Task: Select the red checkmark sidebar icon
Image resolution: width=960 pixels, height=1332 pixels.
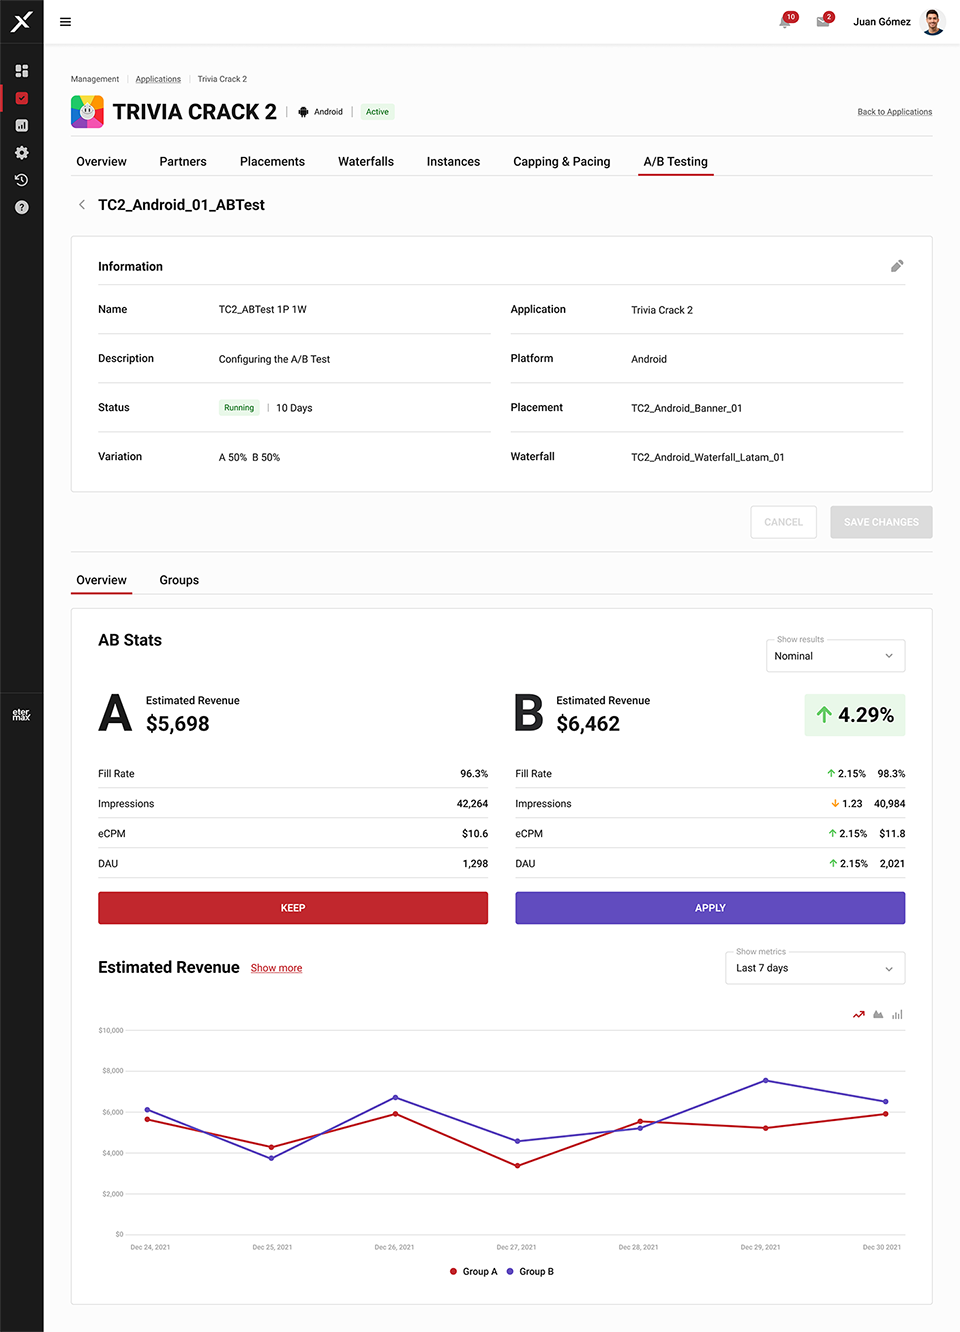Action: [x=22, y=98]
